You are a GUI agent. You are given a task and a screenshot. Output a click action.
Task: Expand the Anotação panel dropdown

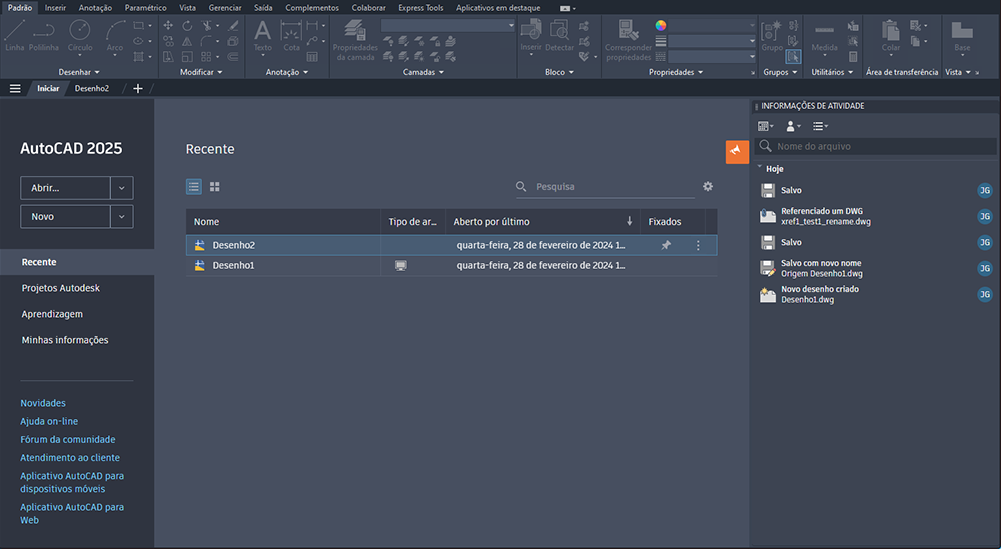(287, 72)
